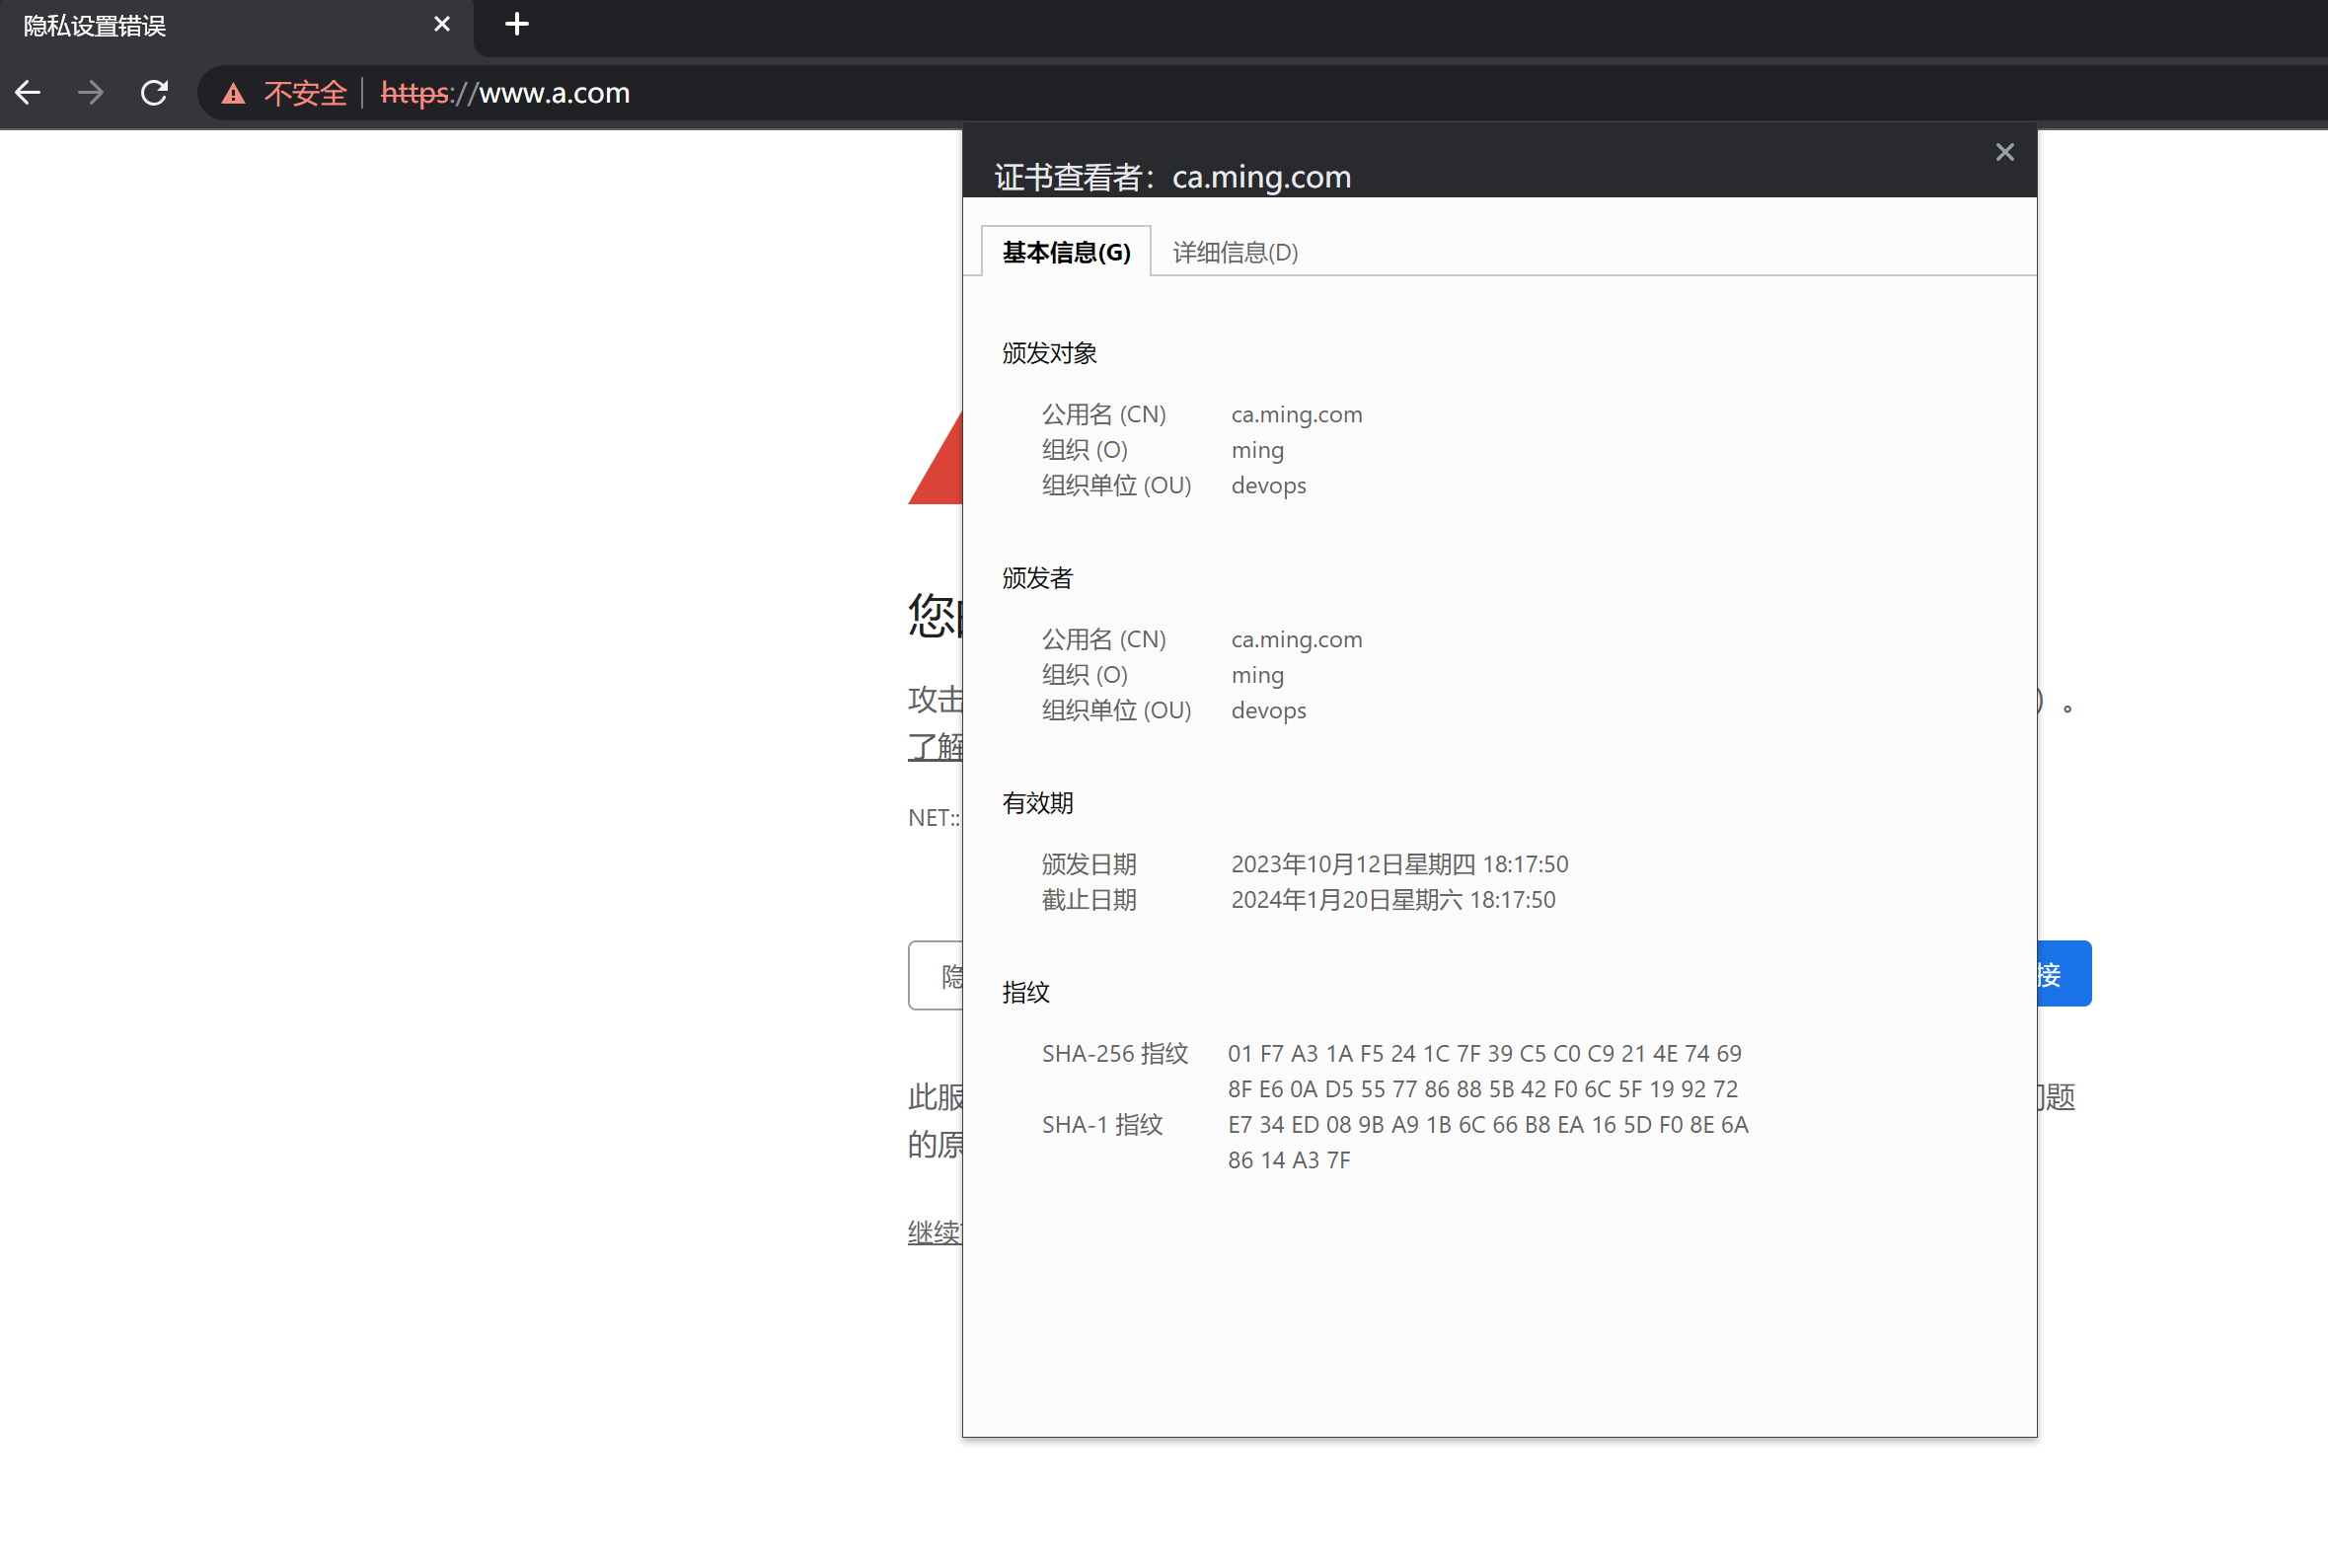Image resolution: width=2328 pixels, height=1568 pixels.
Task: Click the partially hidden 继续 link
Action: pyautogui.click(x=934, y=1232)
